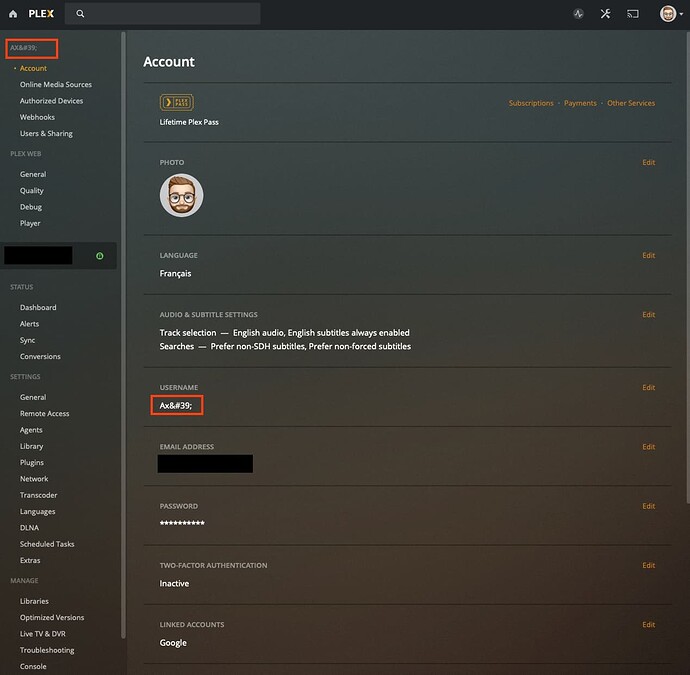Screen dimensions: 690x675
Task: Click the Settings wrench icon
Action: click(x=605, y=14)
